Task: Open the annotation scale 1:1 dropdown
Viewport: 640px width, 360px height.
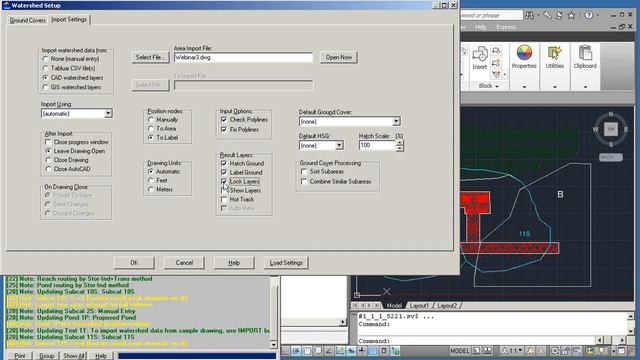Action: coord(520,351)
